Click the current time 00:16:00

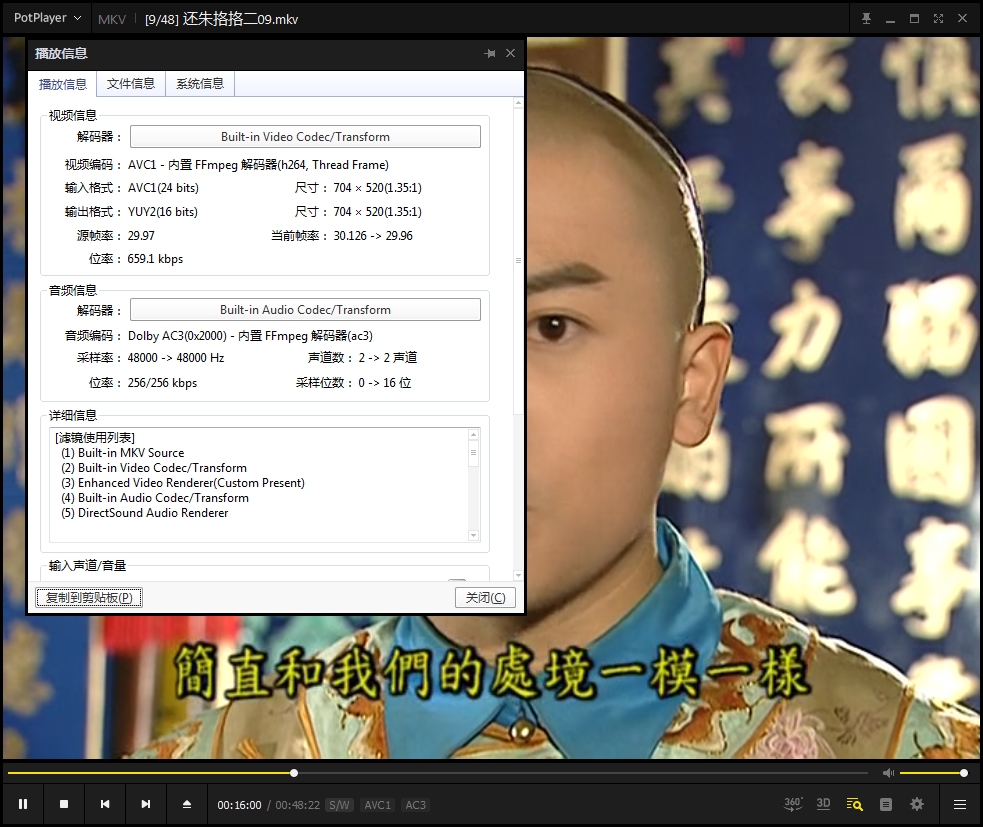239,805
